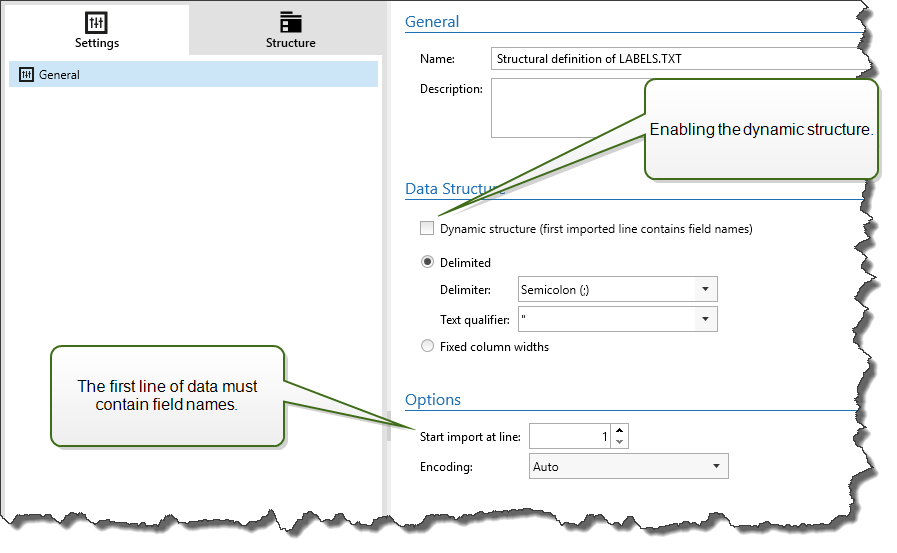Increase Start import at line with up arrow
897x553 pixels.
point(620,431)
